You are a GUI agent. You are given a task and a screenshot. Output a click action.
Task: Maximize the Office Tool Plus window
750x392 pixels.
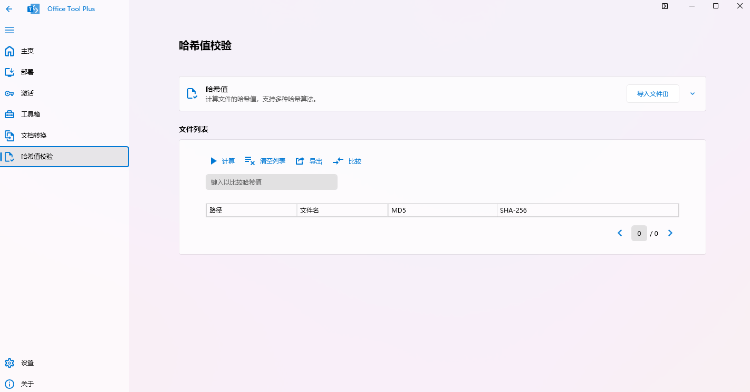click(x=716, y=6)
